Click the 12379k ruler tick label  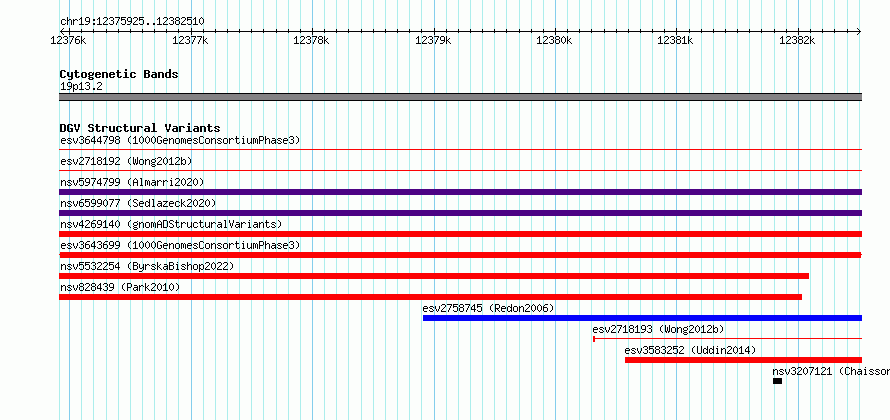click(x=433, y=40)
